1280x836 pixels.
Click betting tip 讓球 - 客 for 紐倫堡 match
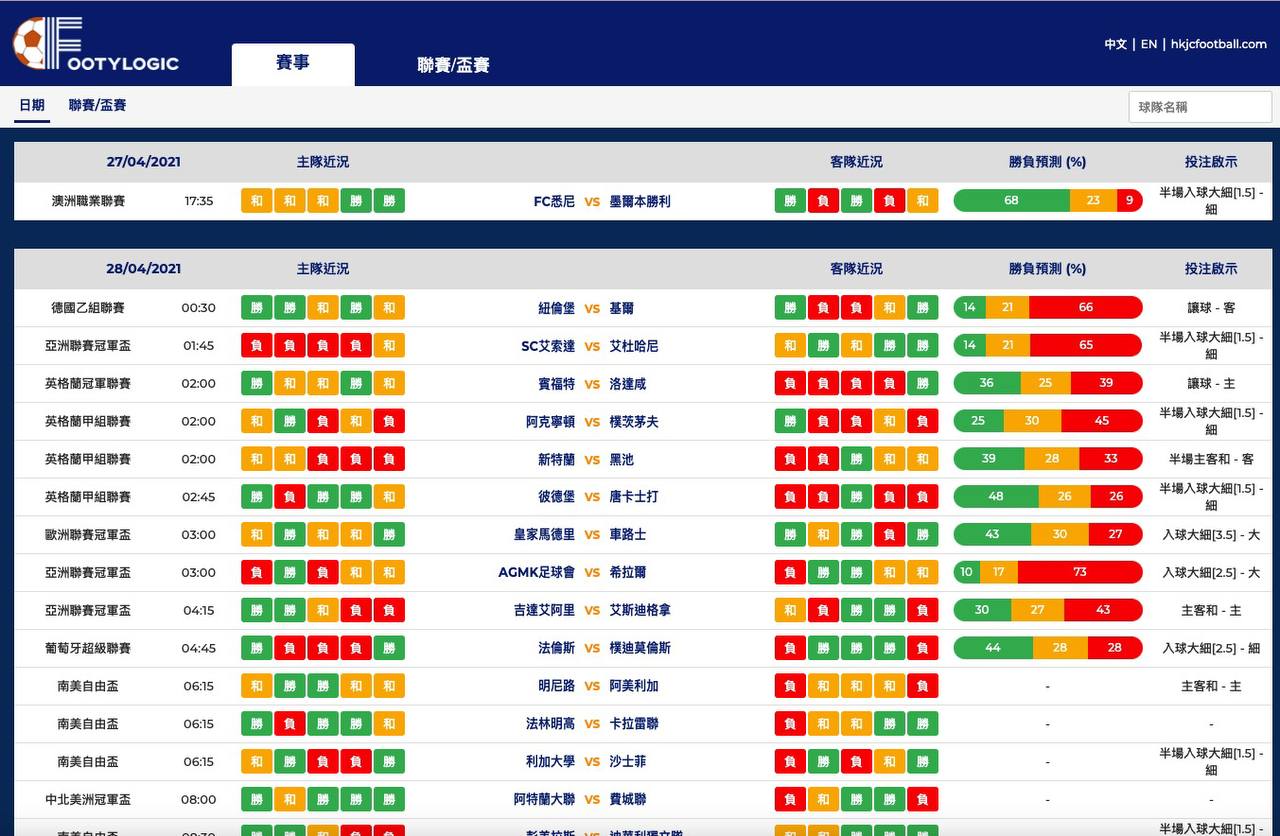(1211, 308)
